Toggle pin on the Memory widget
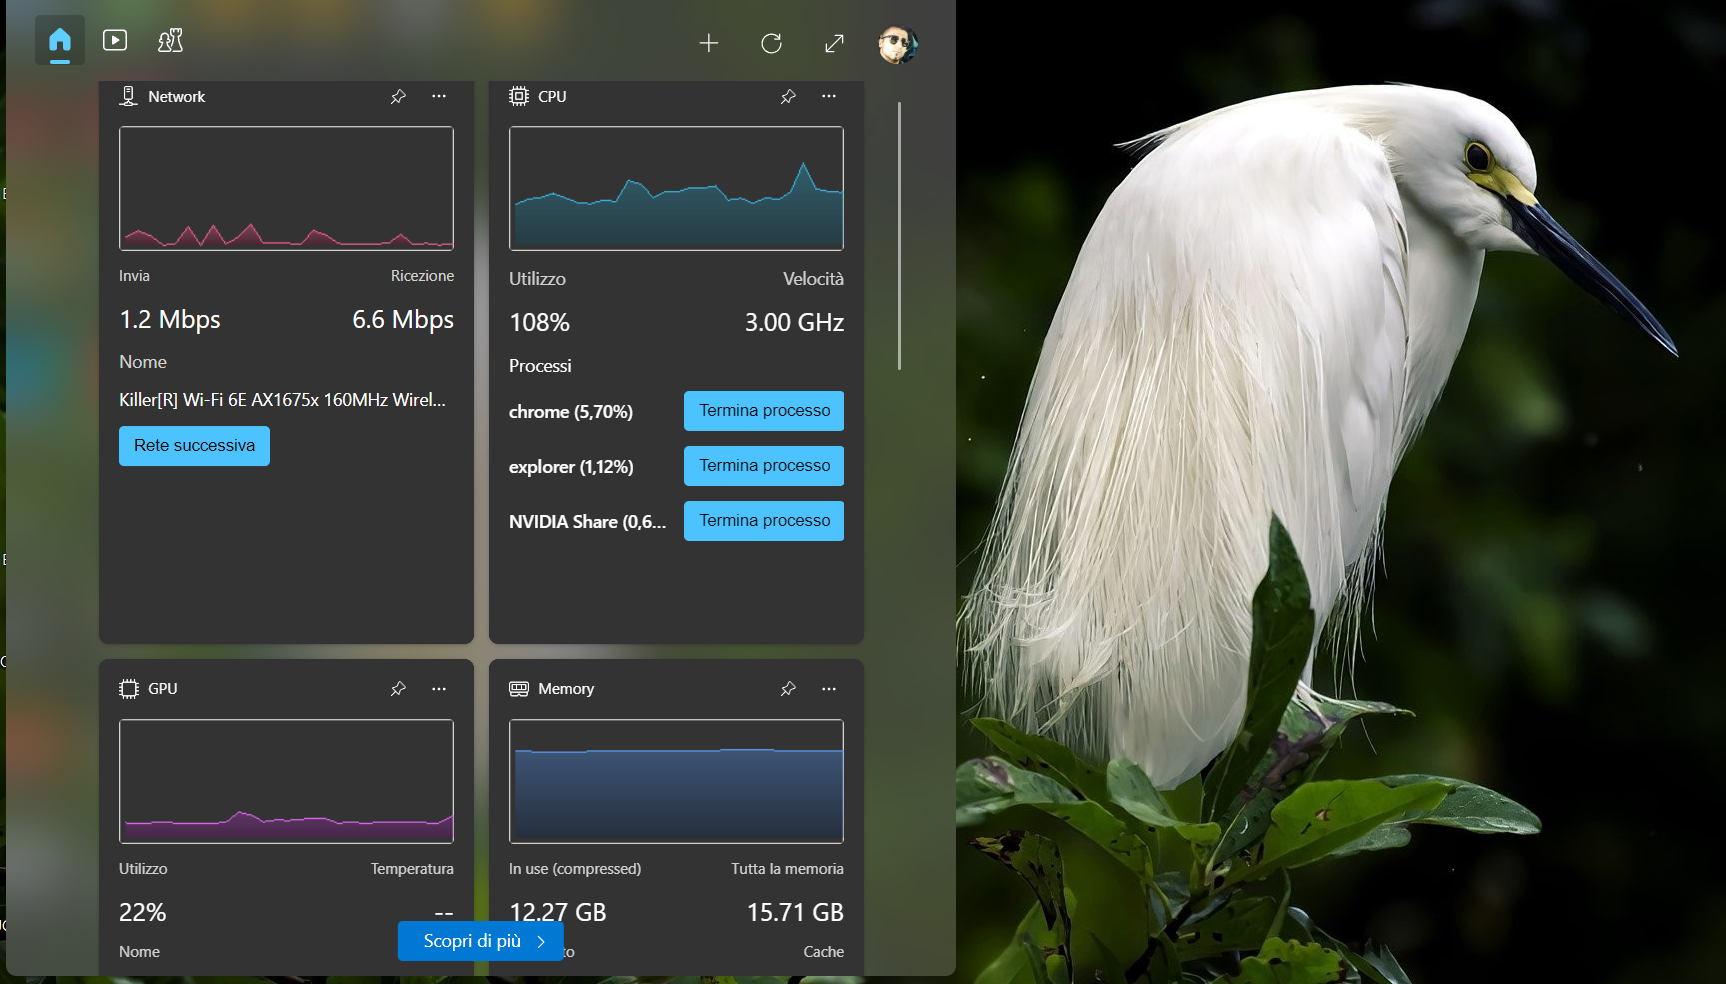Viewport: 1726px width, 984px height. (x=787, y=688)
